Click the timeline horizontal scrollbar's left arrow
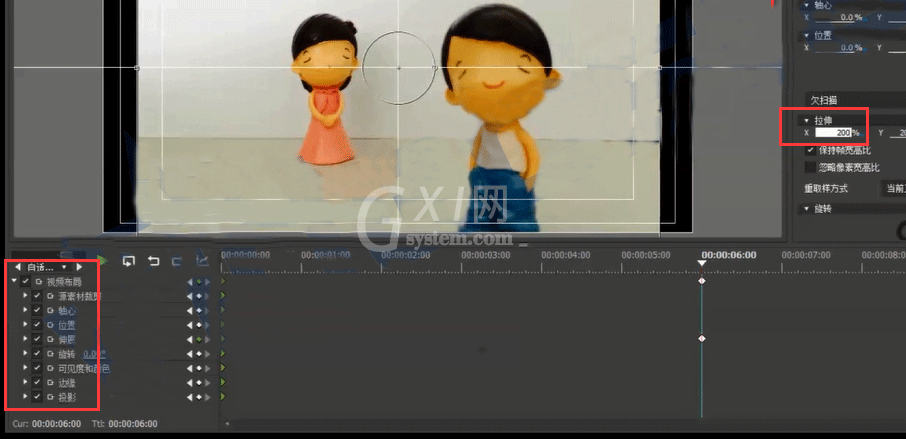The height and width of the screenshot is (439, 906). (226, 424)
